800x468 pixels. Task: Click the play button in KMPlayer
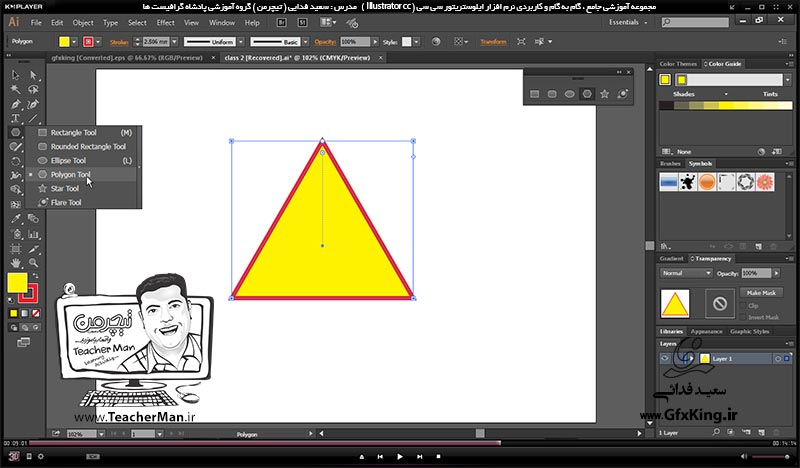tap(399, 456)
